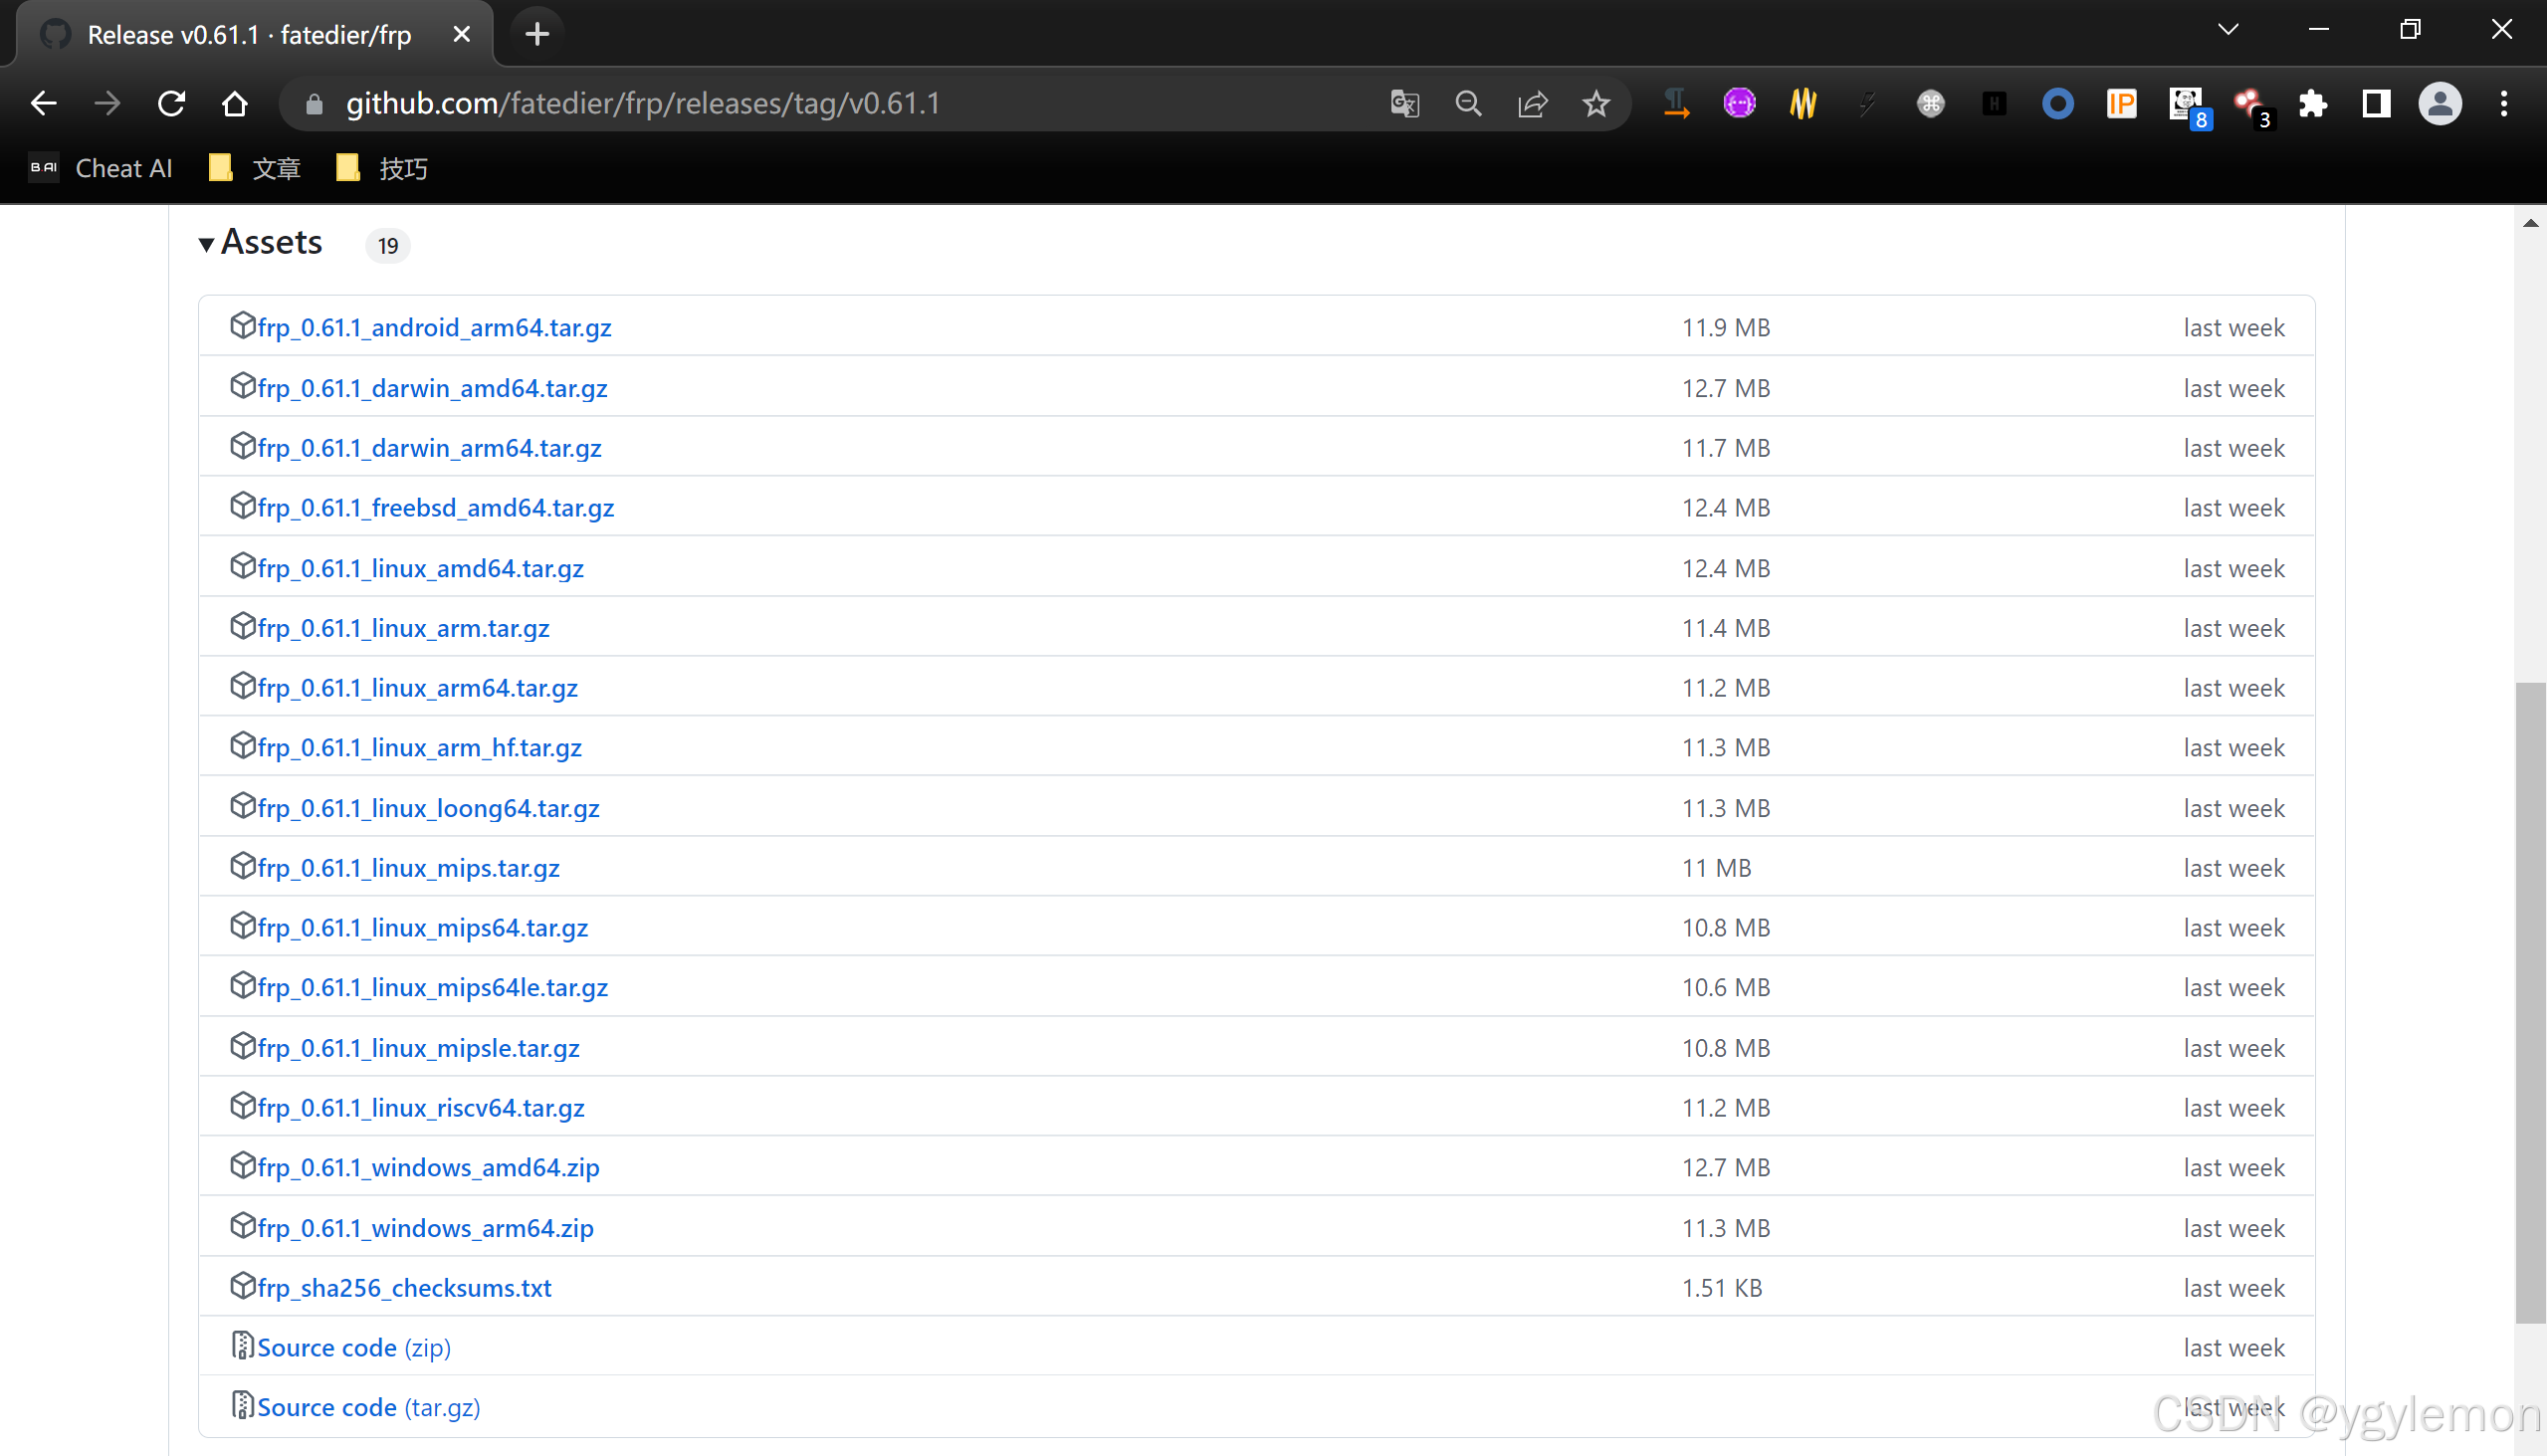Click the share page icon
The image size is (2547, 1456).
click(1532, 103)
